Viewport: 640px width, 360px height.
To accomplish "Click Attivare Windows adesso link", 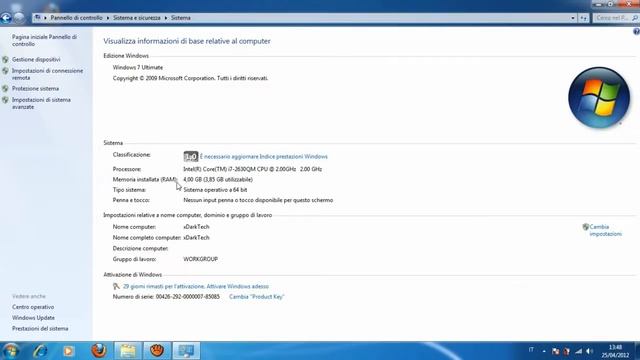I will click(x=238, y=287).
